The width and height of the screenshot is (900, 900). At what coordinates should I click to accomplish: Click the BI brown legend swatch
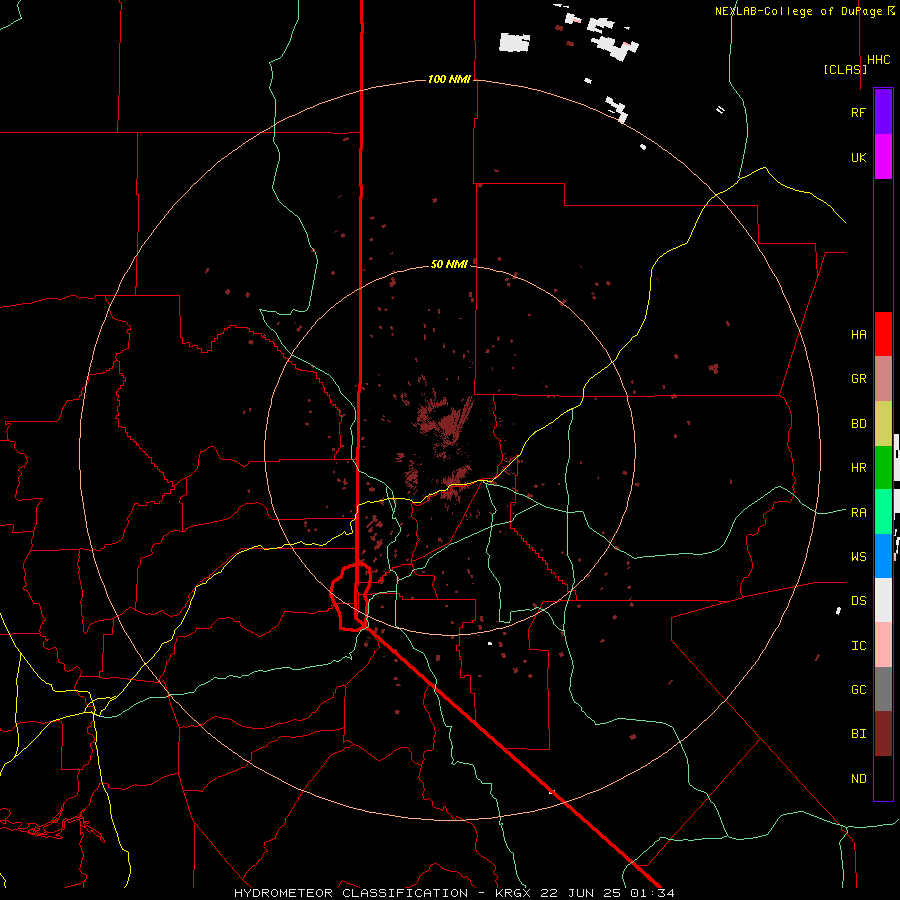tap(883, 734)
